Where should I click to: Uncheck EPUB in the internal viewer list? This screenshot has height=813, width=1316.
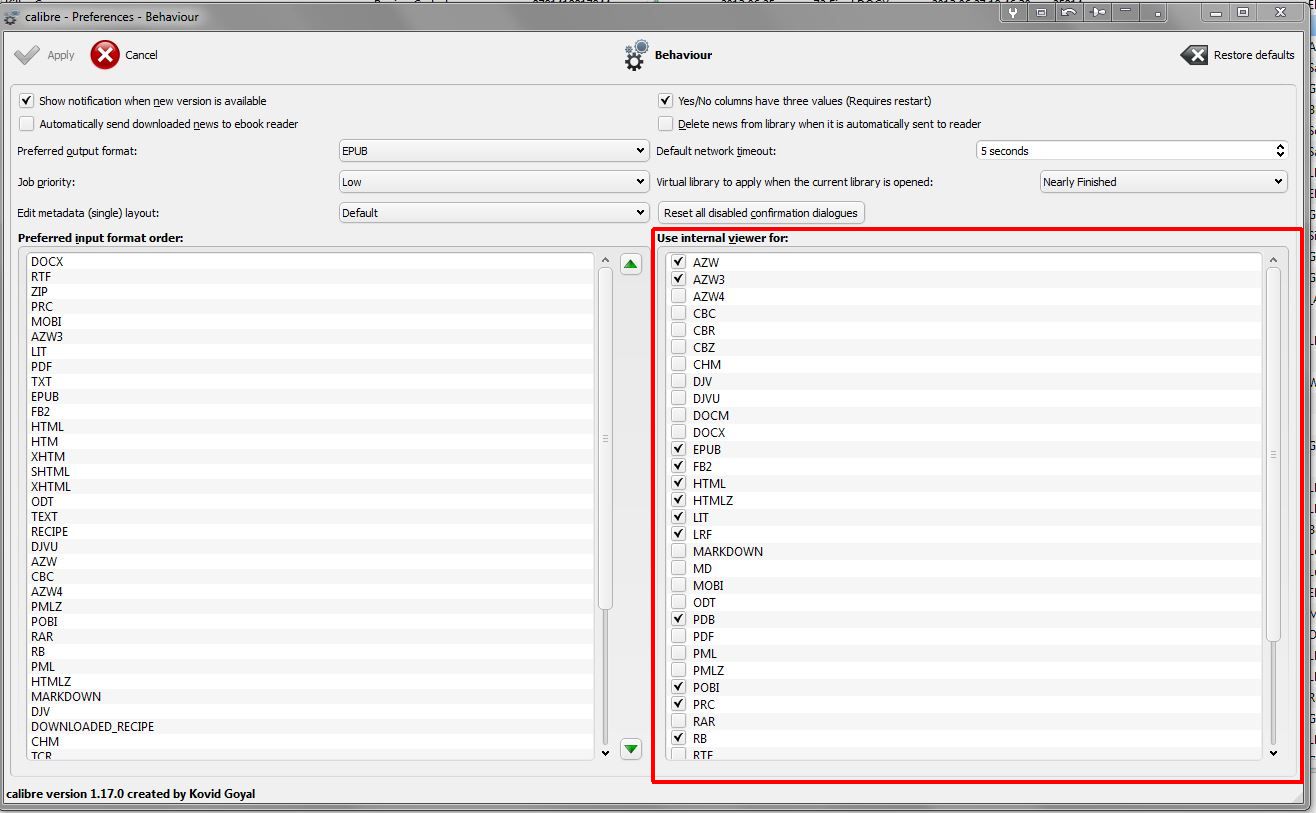679,449
